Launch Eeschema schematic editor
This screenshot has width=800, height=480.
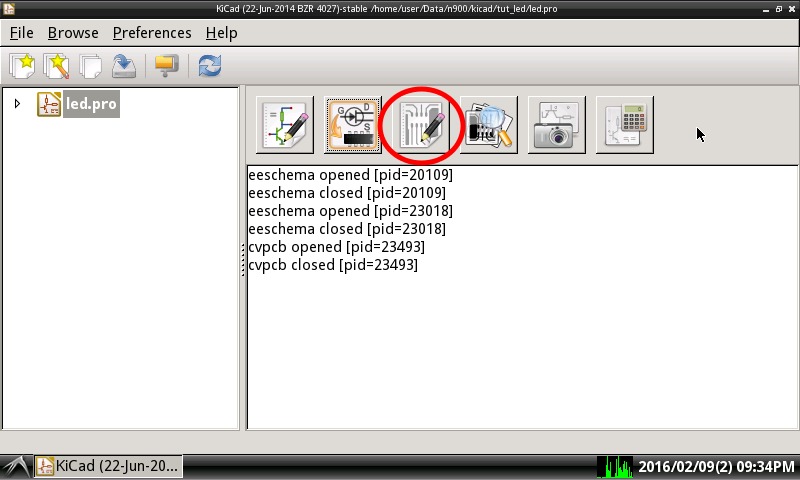click(x=285, y=125)
